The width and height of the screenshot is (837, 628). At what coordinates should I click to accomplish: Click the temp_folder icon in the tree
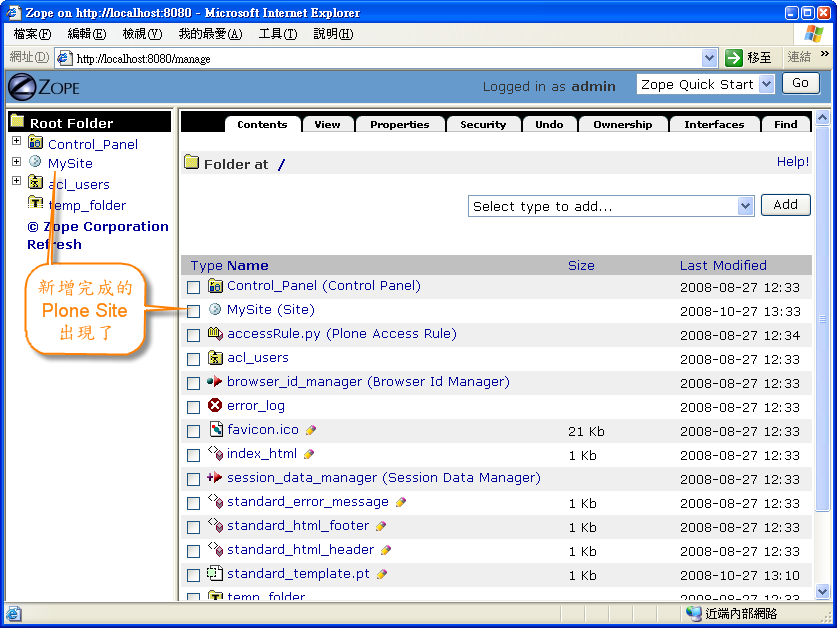tap(36, 203)
